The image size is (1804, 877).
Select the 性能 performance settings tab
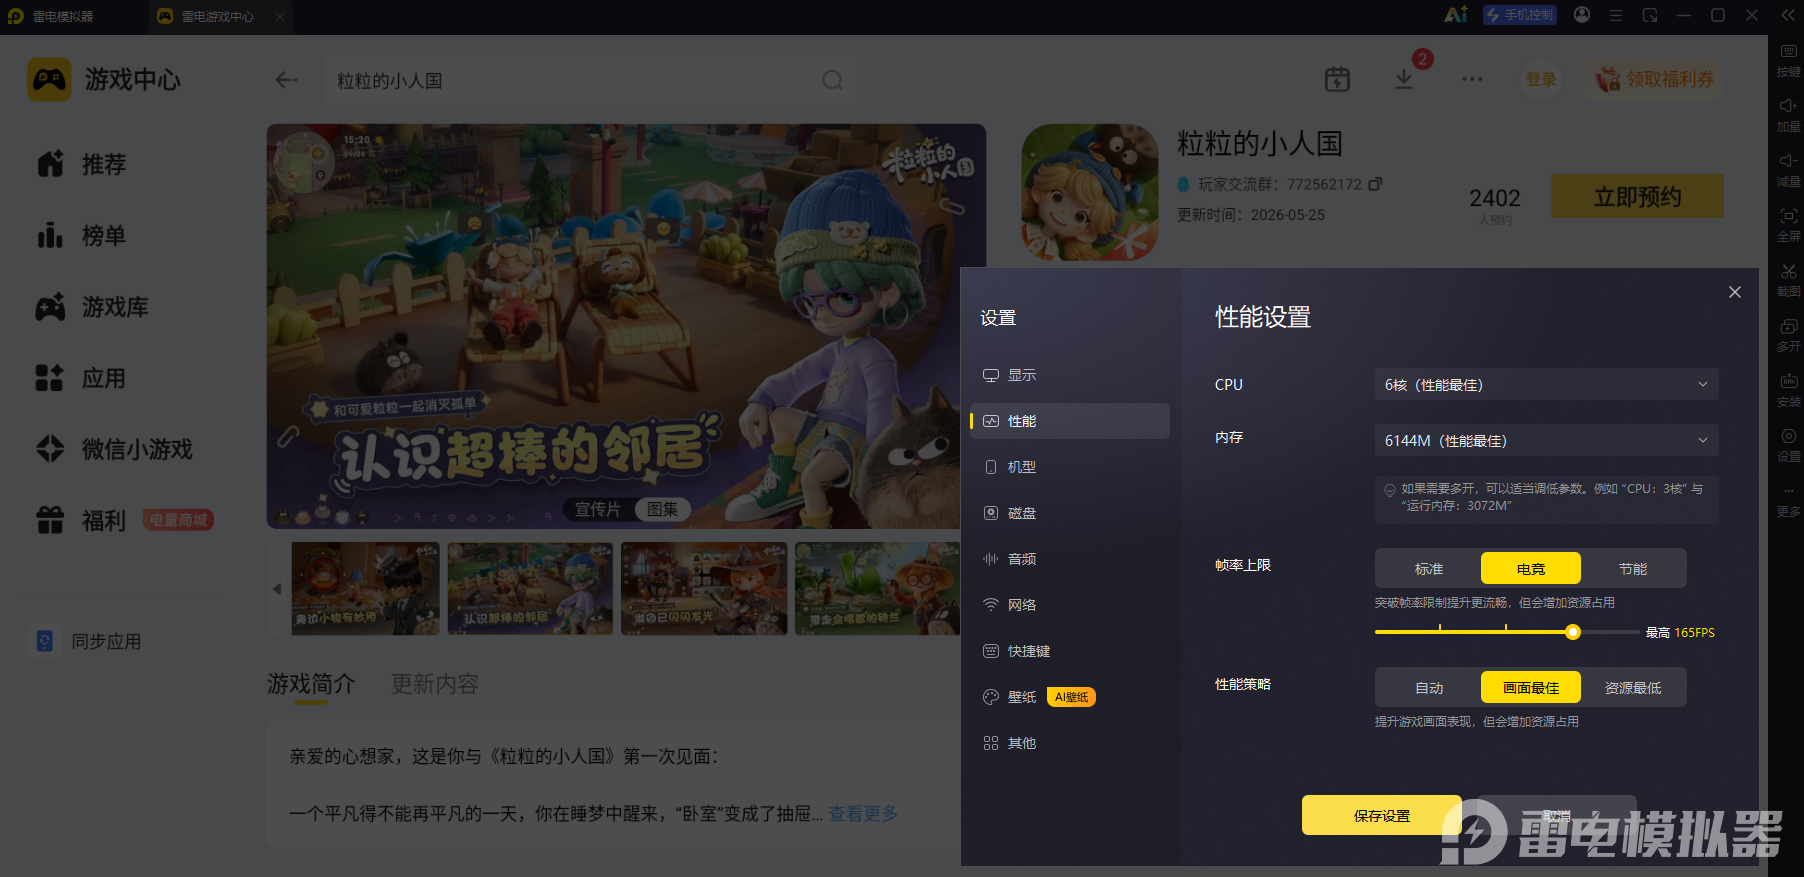click(x=1070, y=421)
